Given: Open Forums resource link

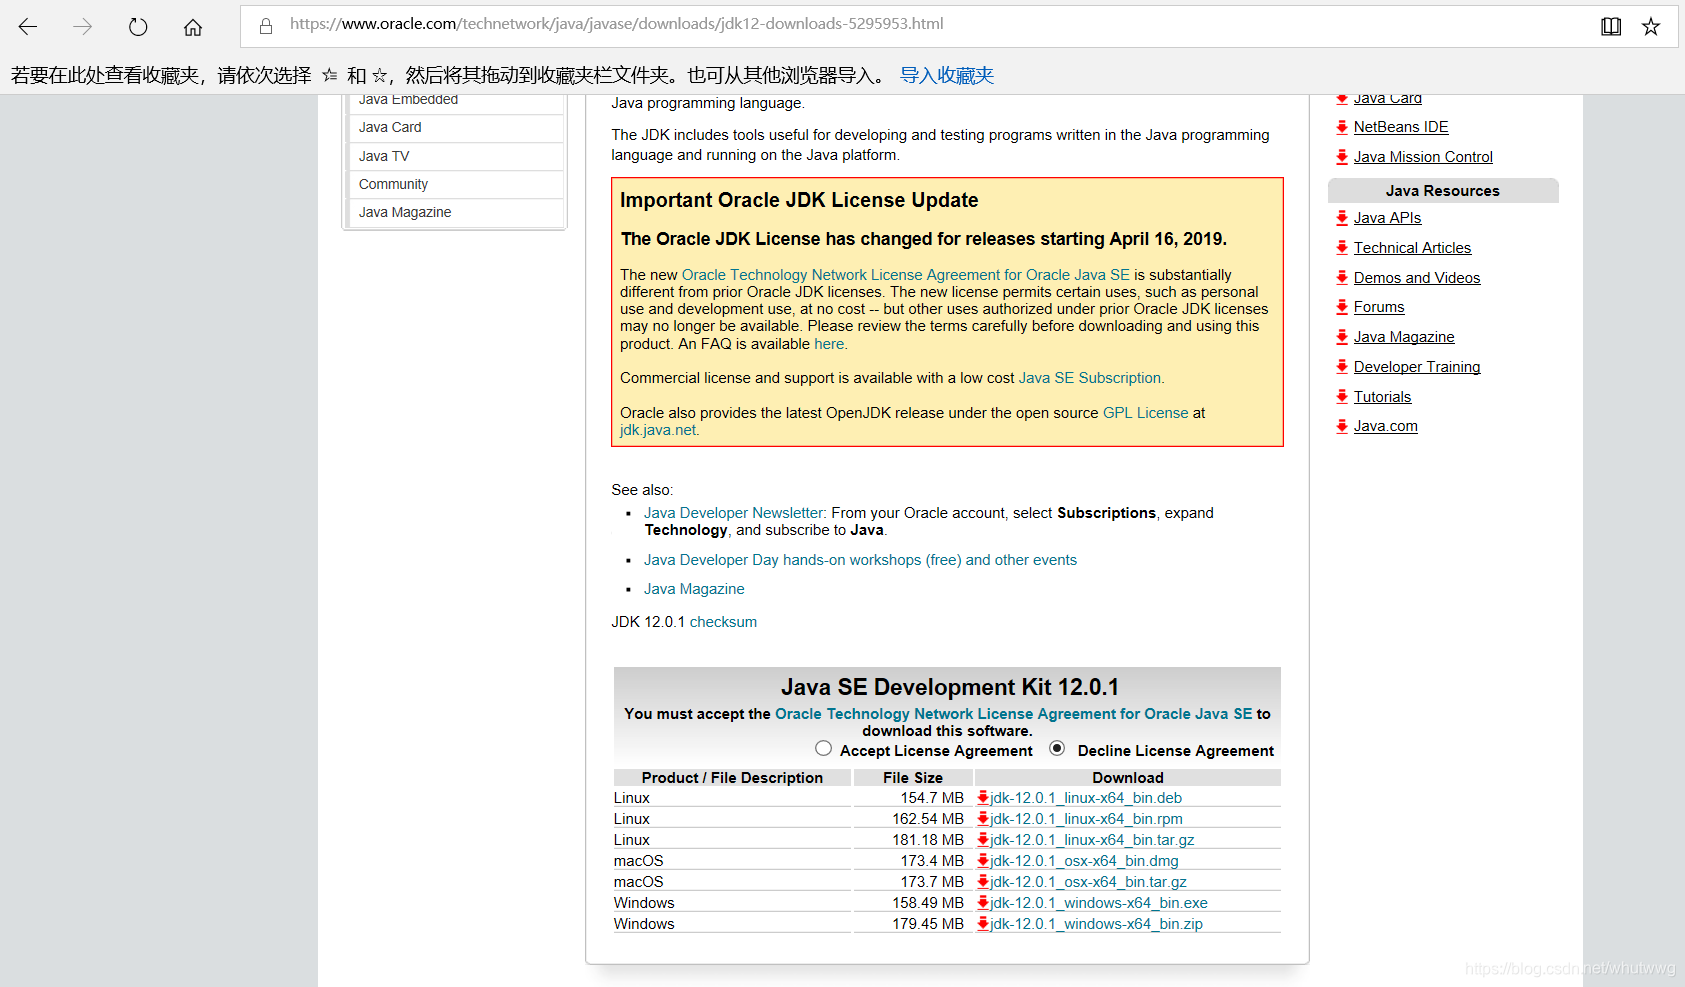Looking at the screenshot, I should point(1379,307).
